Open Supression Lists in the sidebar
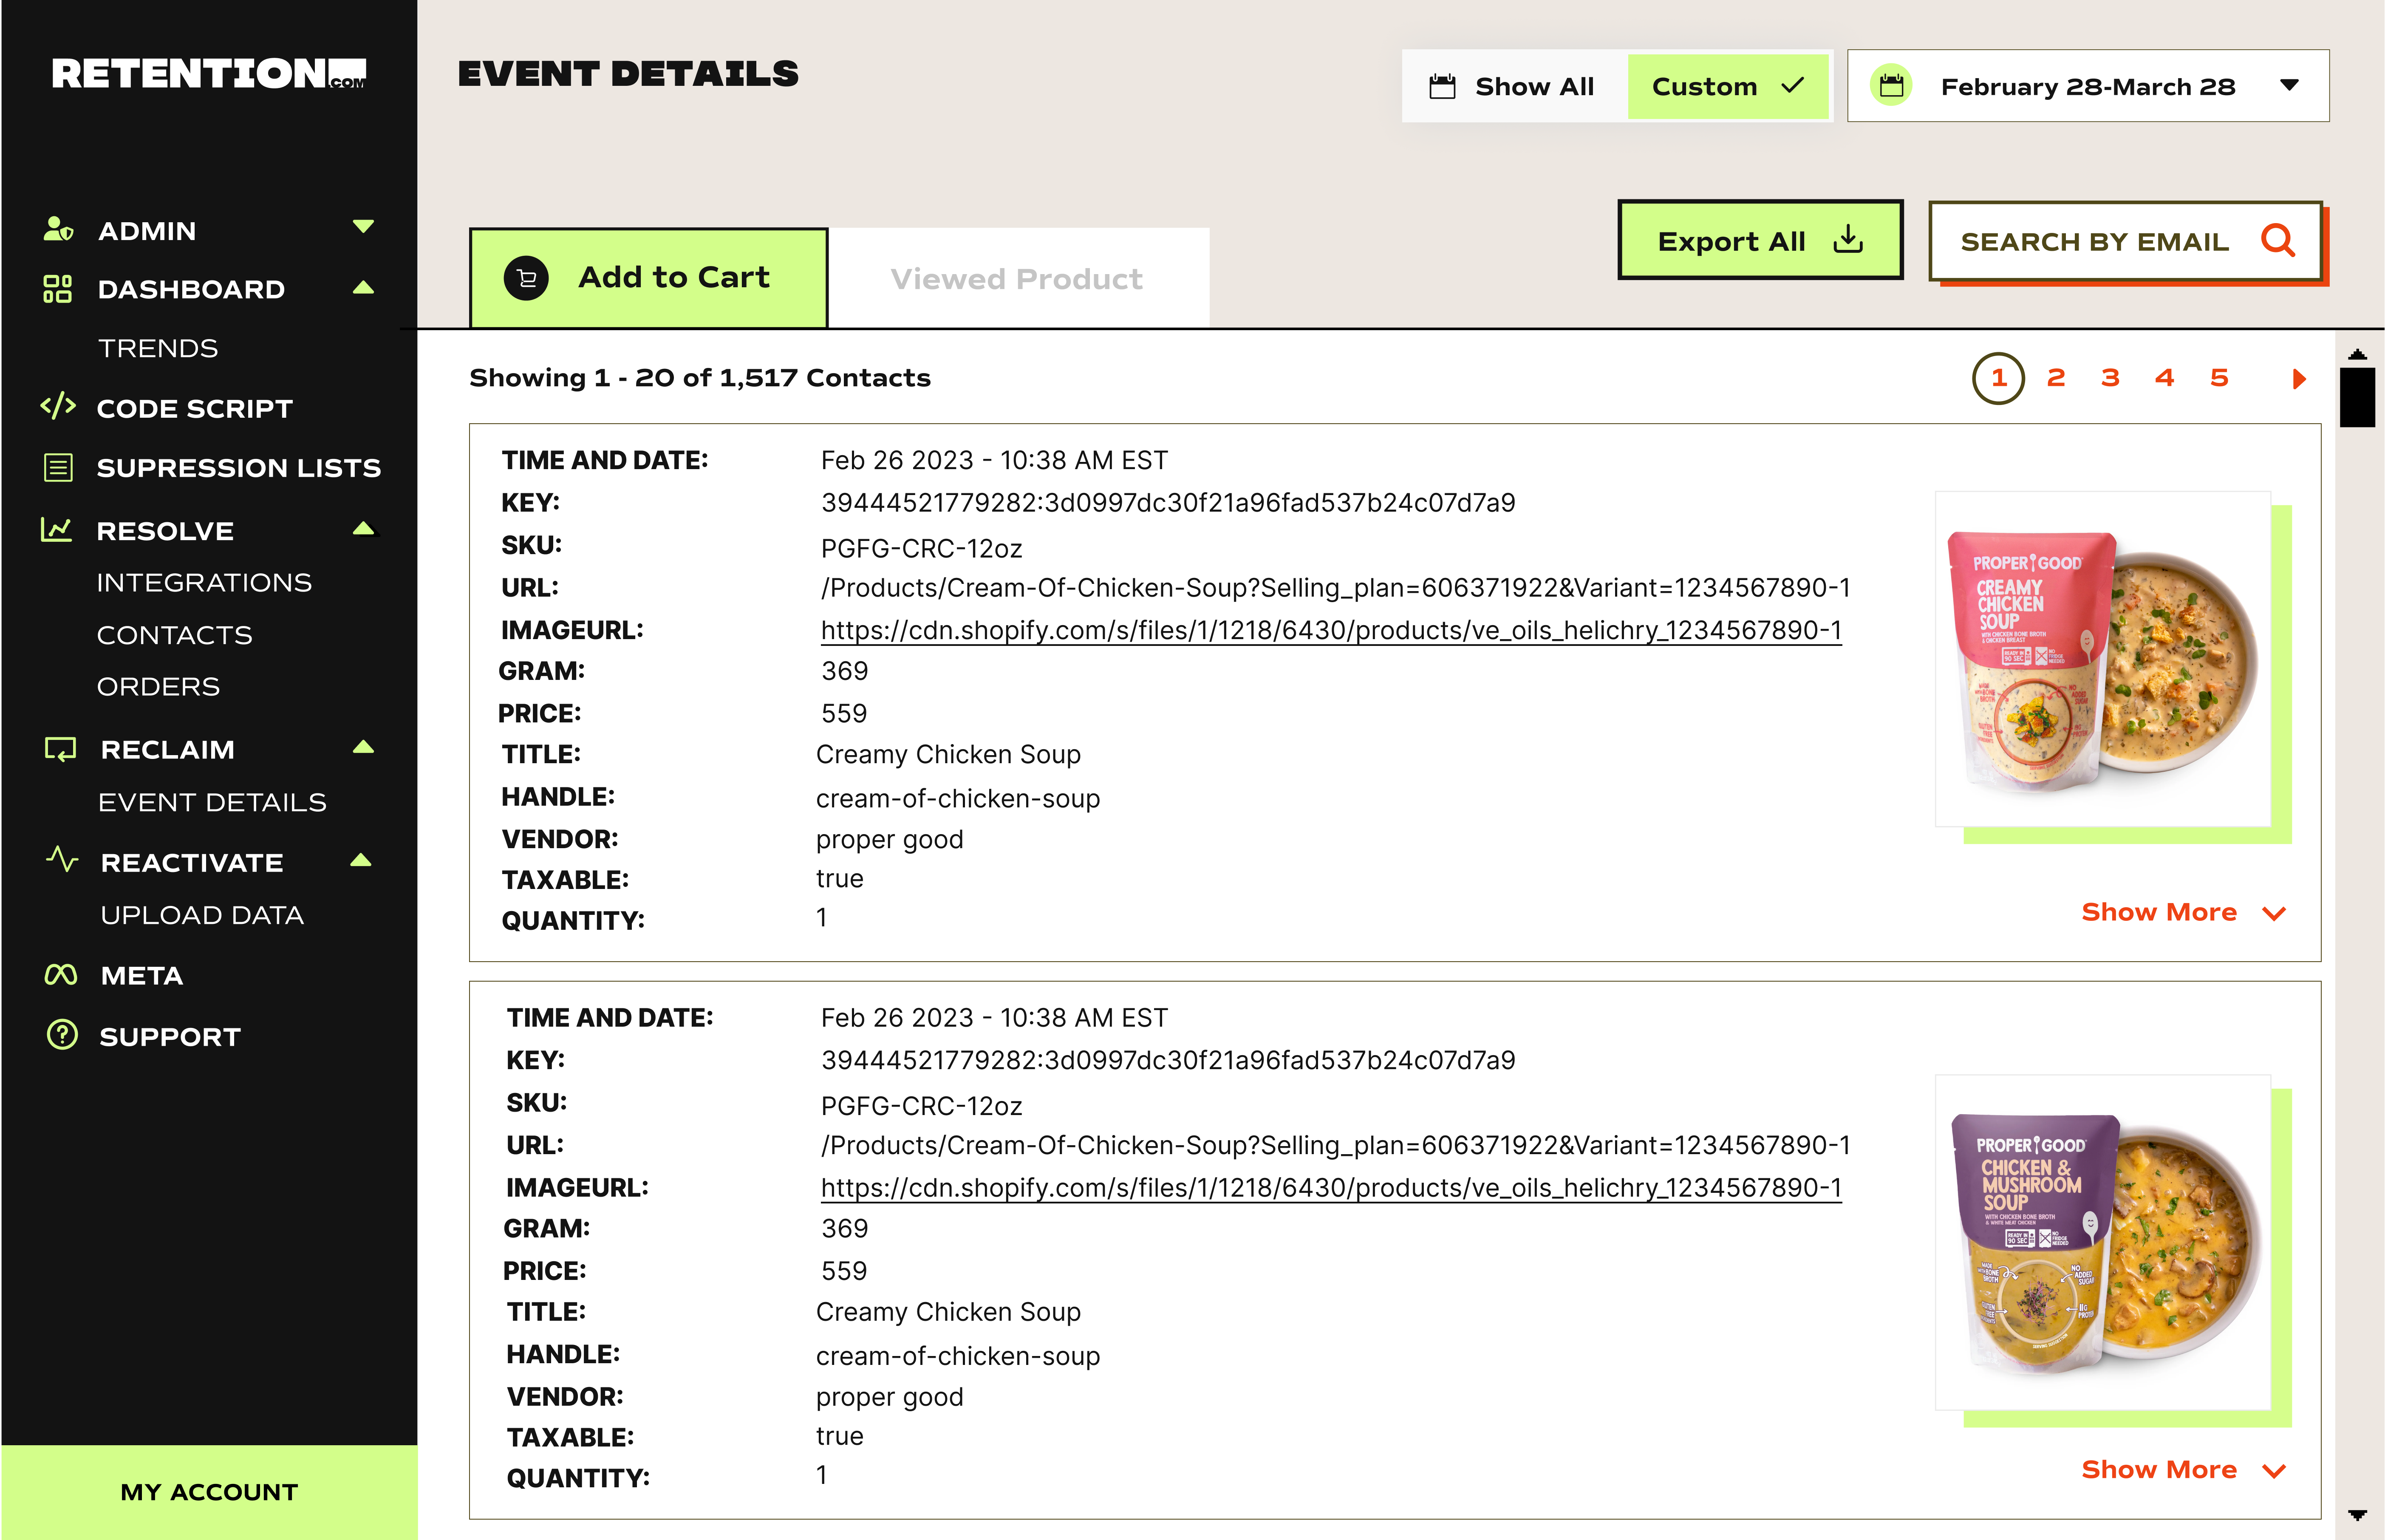The width and height of the screenshot is (2385, 1540). (238, 467)
